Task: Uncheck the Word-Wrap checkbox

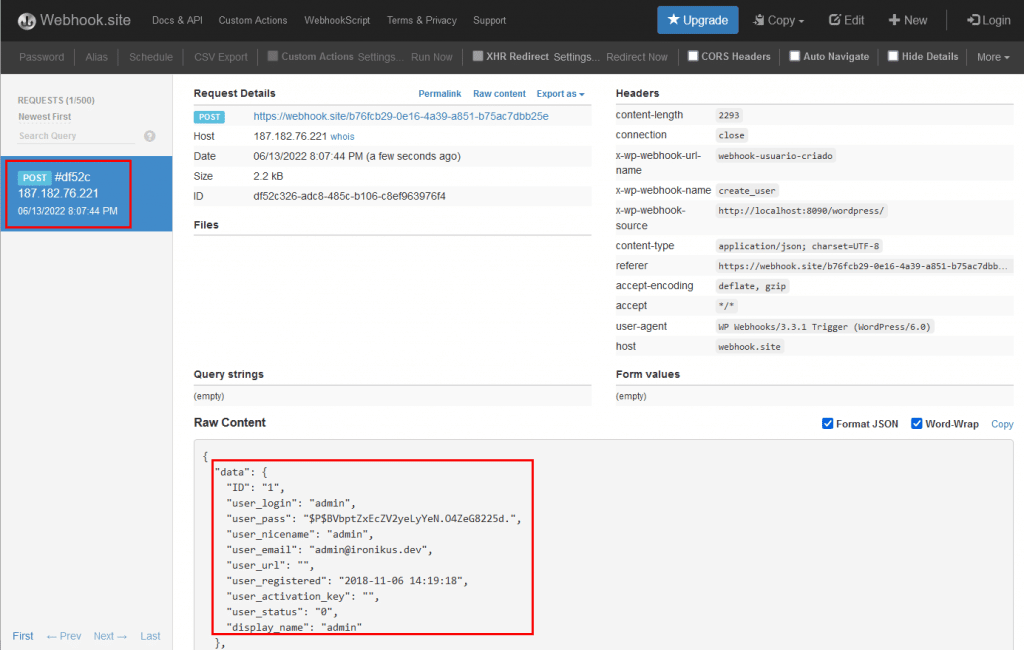Action: [x=917, y=423]
